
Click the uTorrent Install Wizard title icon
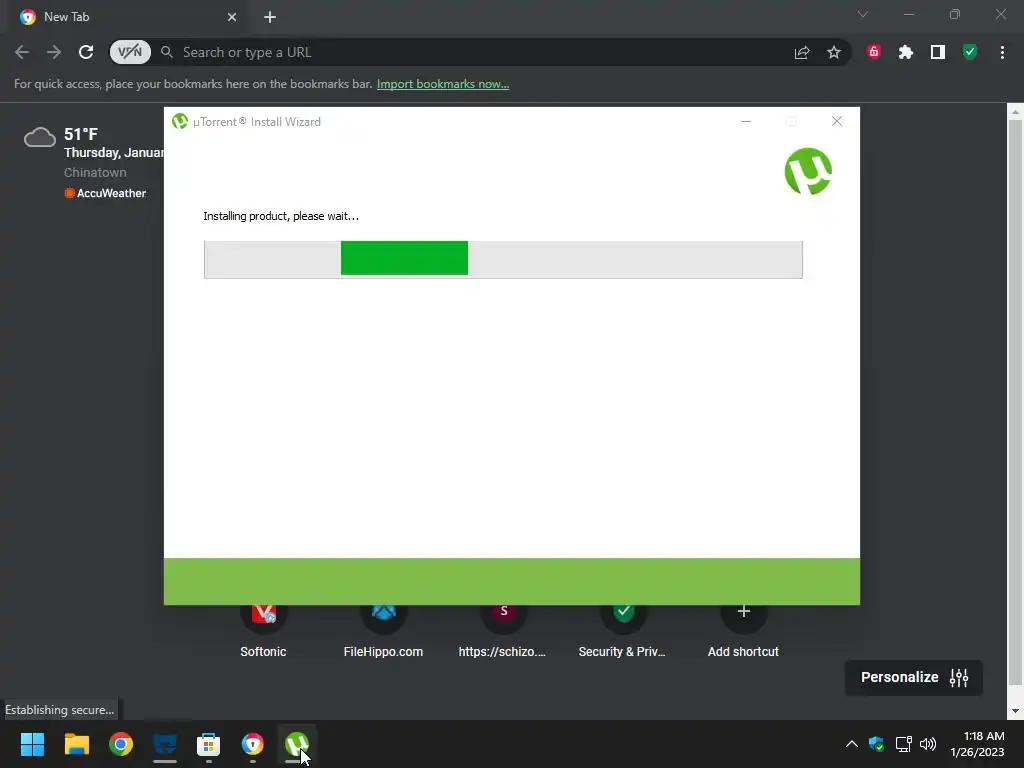[180, 121]
